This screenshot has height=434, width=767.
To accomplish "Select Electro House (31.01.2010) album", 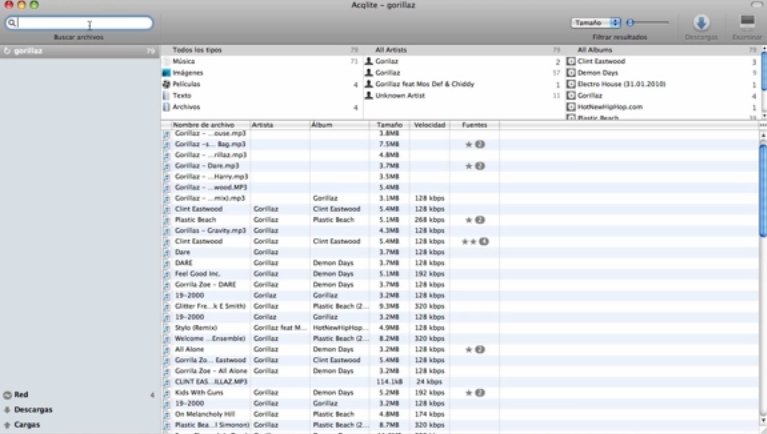I will 663,84.
